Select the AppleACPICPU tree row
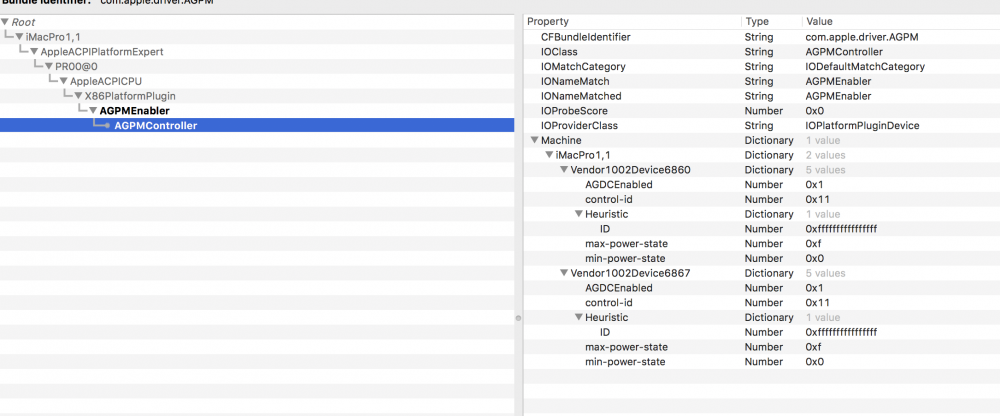Screen dimensions: 1000x416 coord(257,81)
